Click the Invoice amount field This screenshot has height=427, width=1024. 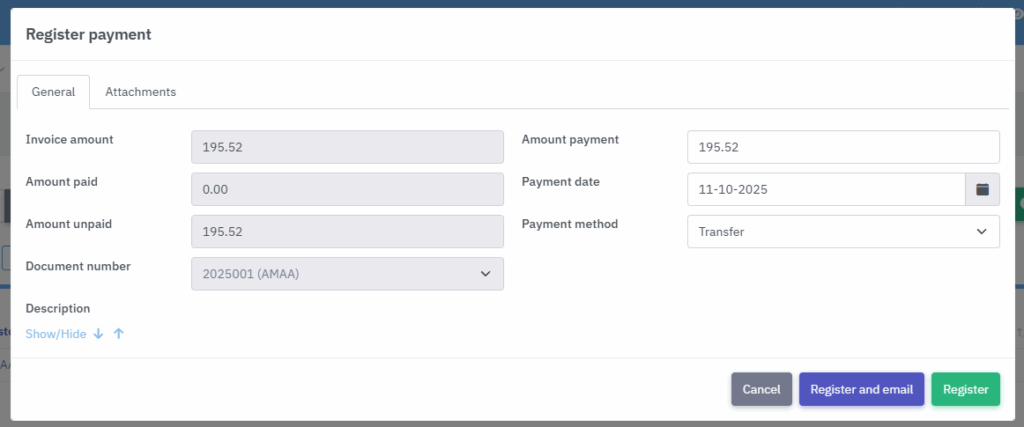point(347,147)
